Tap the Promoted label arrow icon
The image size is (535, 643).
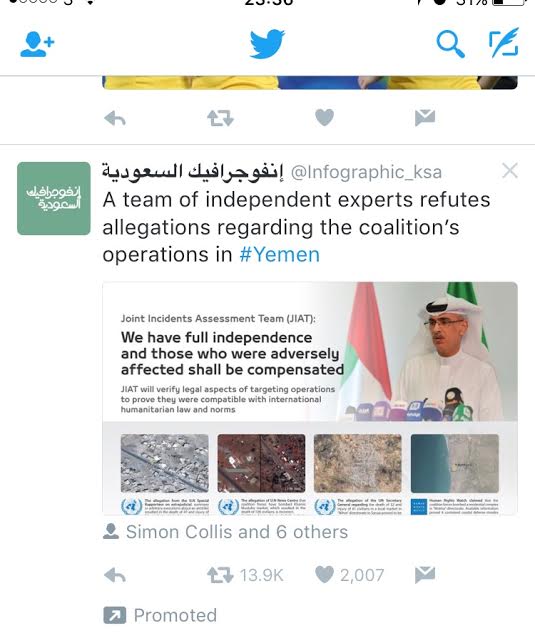coord(114,616)
